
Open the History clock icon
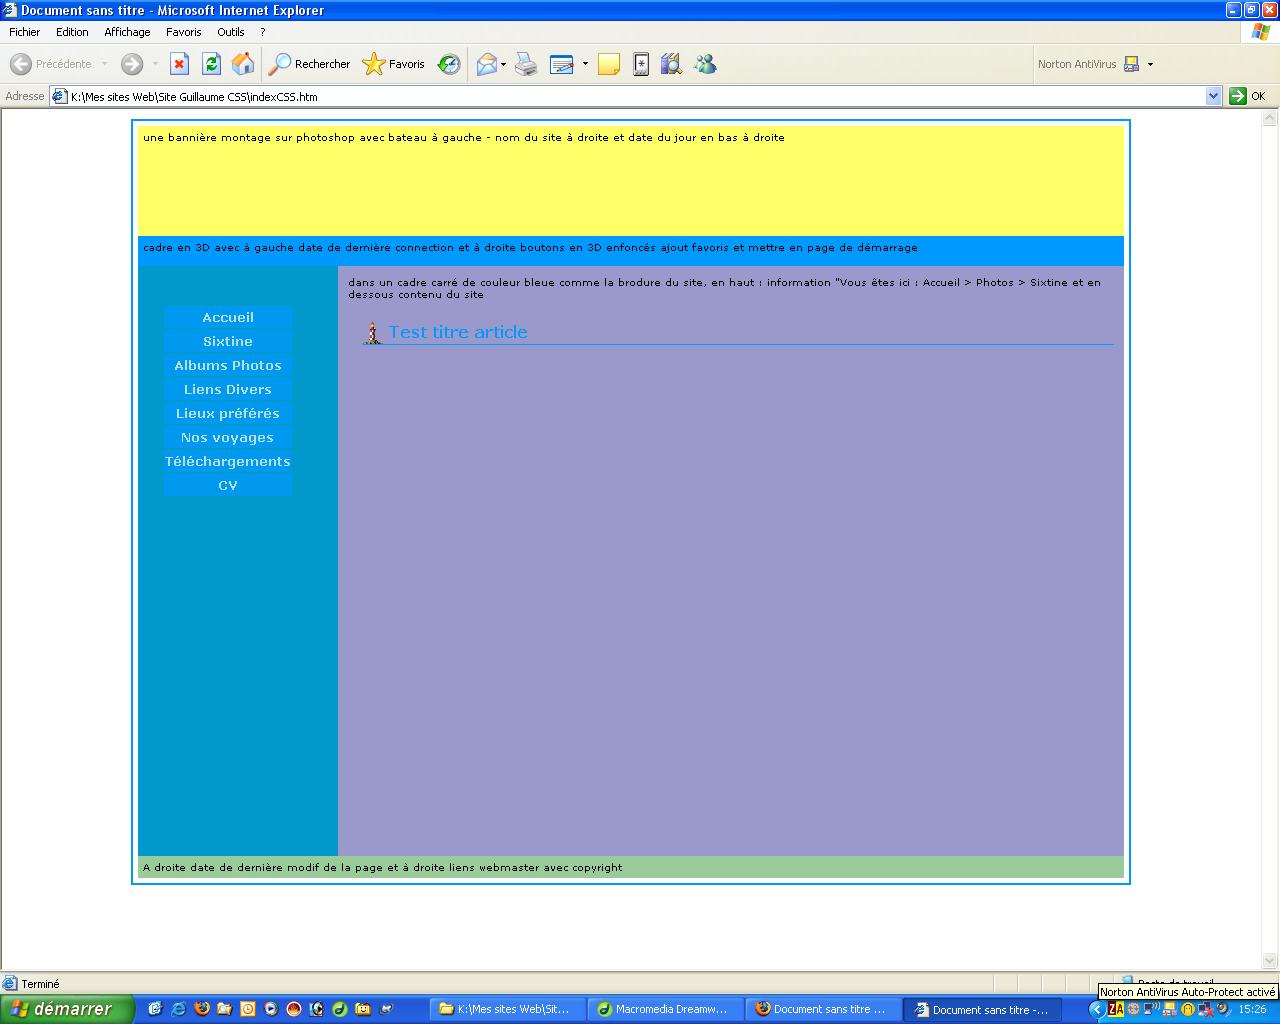pos(449,64)
